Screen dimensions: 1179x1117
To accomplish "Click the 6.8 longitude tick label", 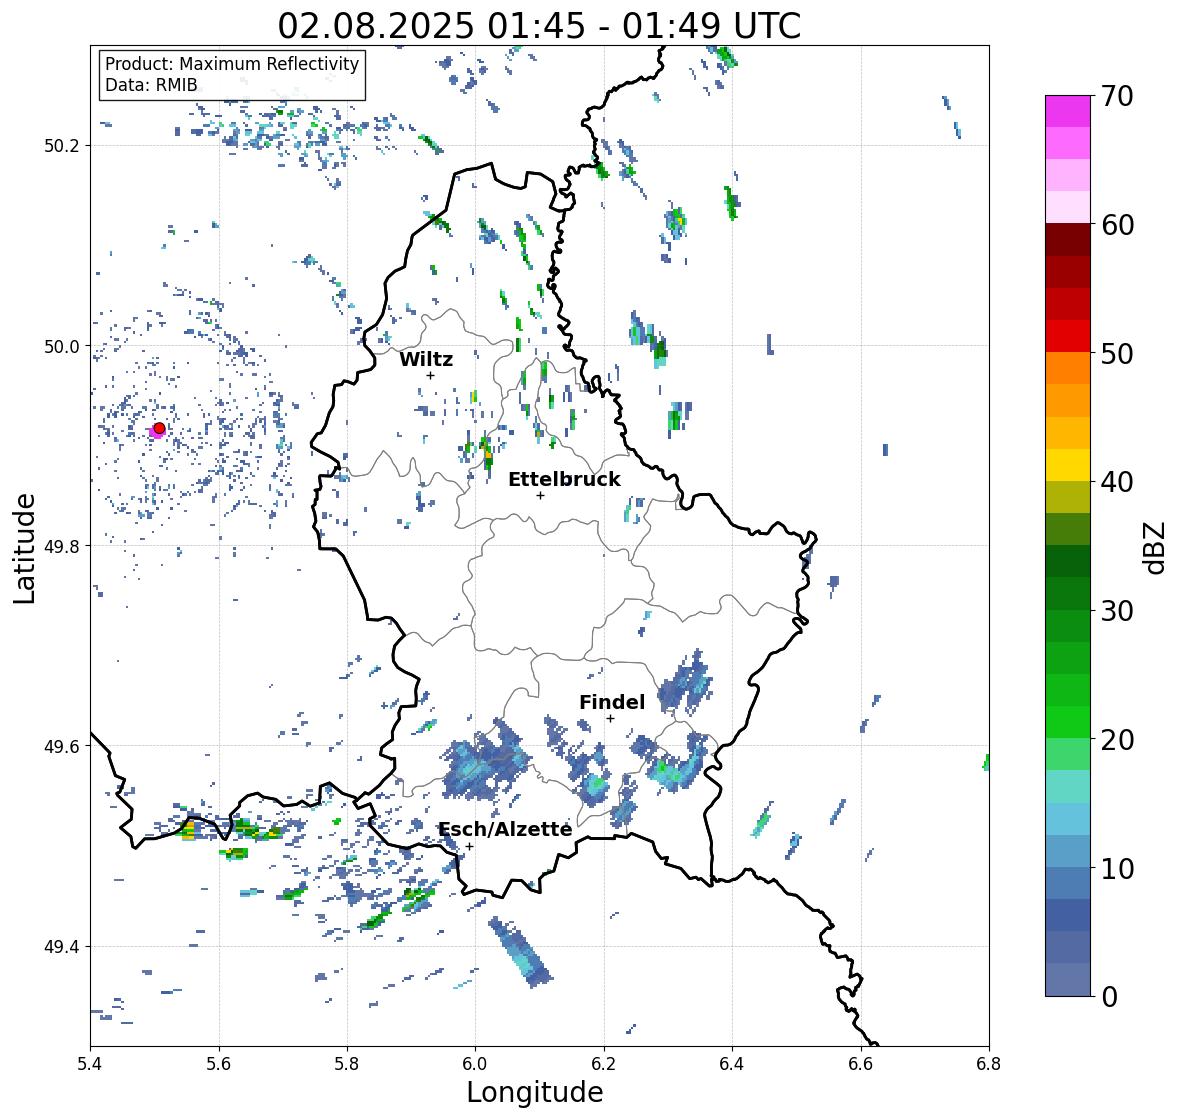I will tap(989, 1063).
